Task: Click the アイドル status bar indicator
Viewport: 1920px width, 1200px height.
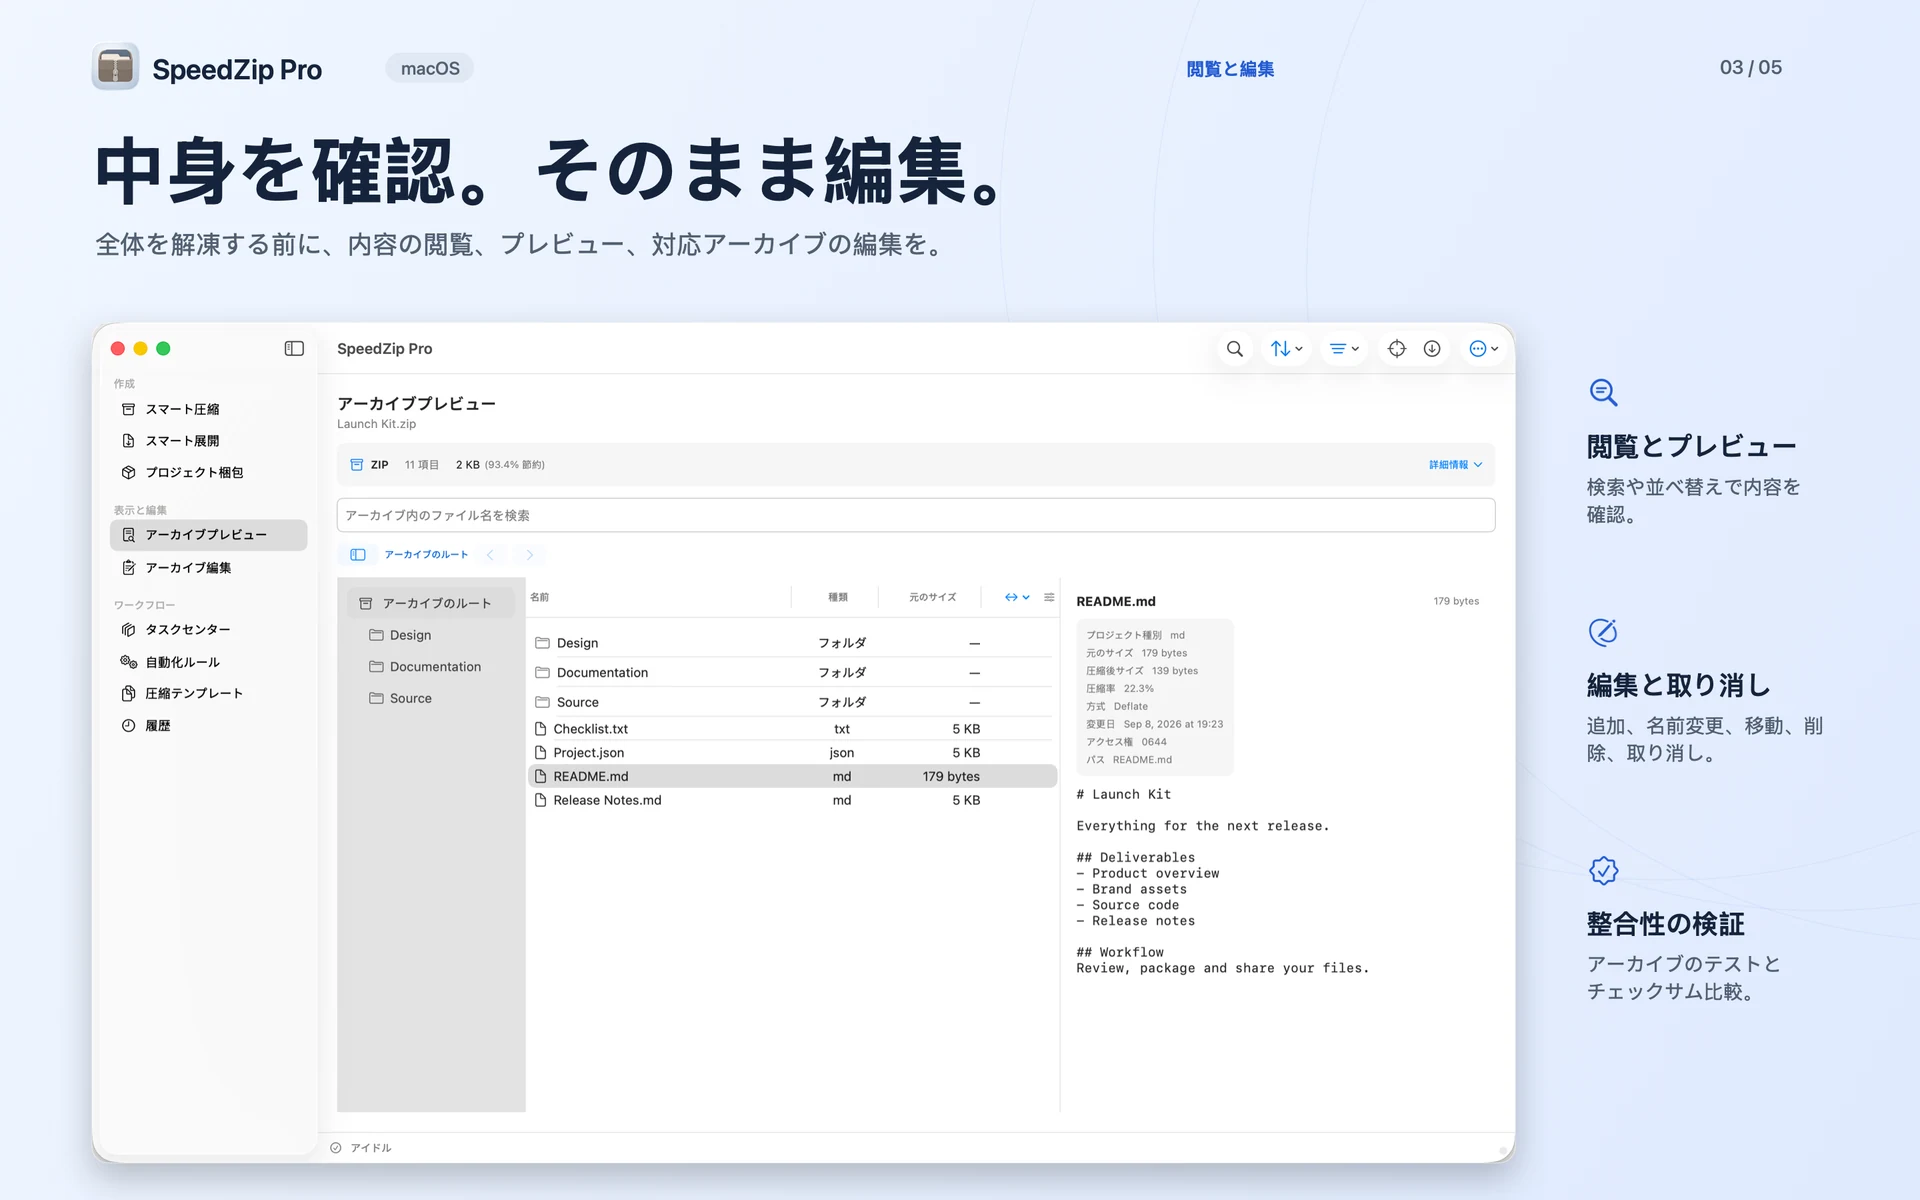Action: click(361, 1148)
